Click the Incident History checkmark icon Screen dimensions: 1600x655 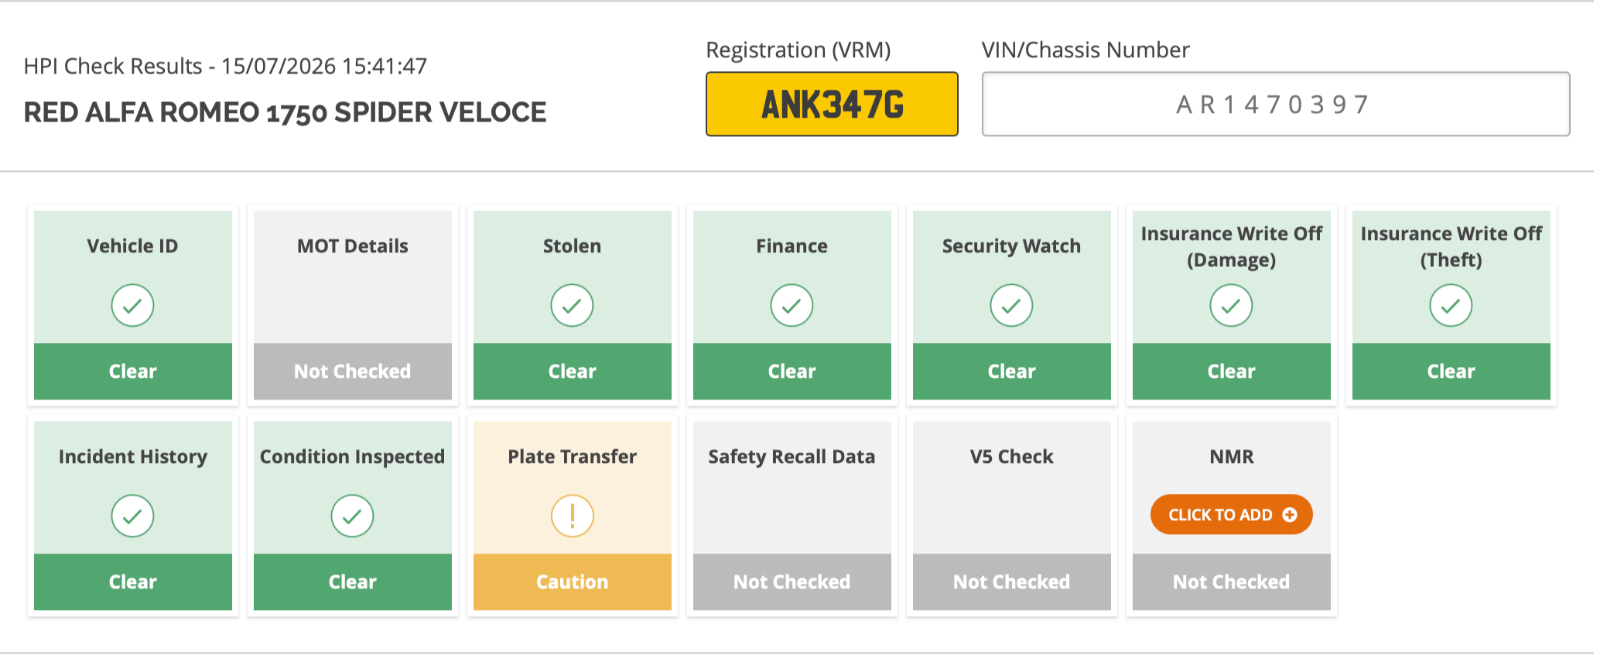click(133, 516)
